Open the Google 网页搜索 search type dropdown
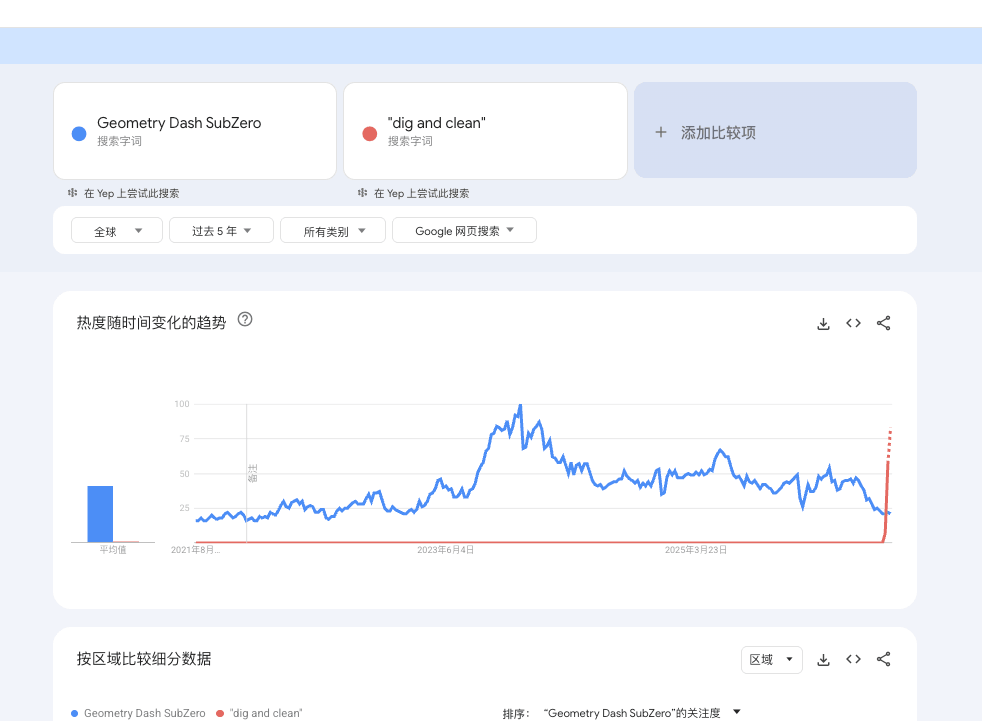The width and height of the screenshot is (982, 721). click(464, 231)
